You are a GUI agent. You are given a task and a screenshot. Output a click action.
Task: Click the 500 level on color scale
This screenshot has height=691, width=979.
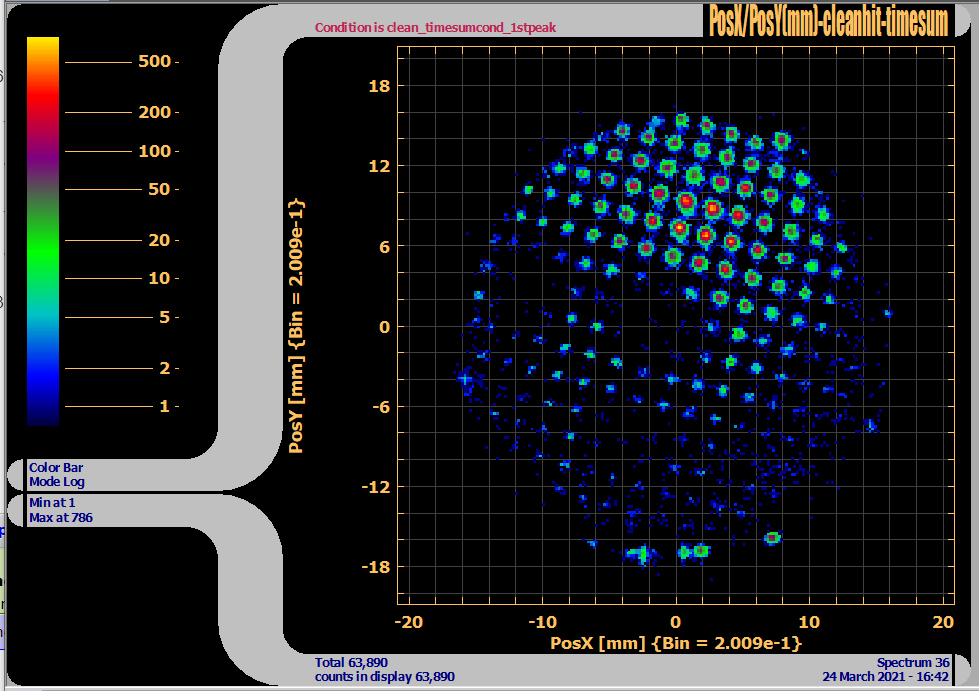pos(154,62)
